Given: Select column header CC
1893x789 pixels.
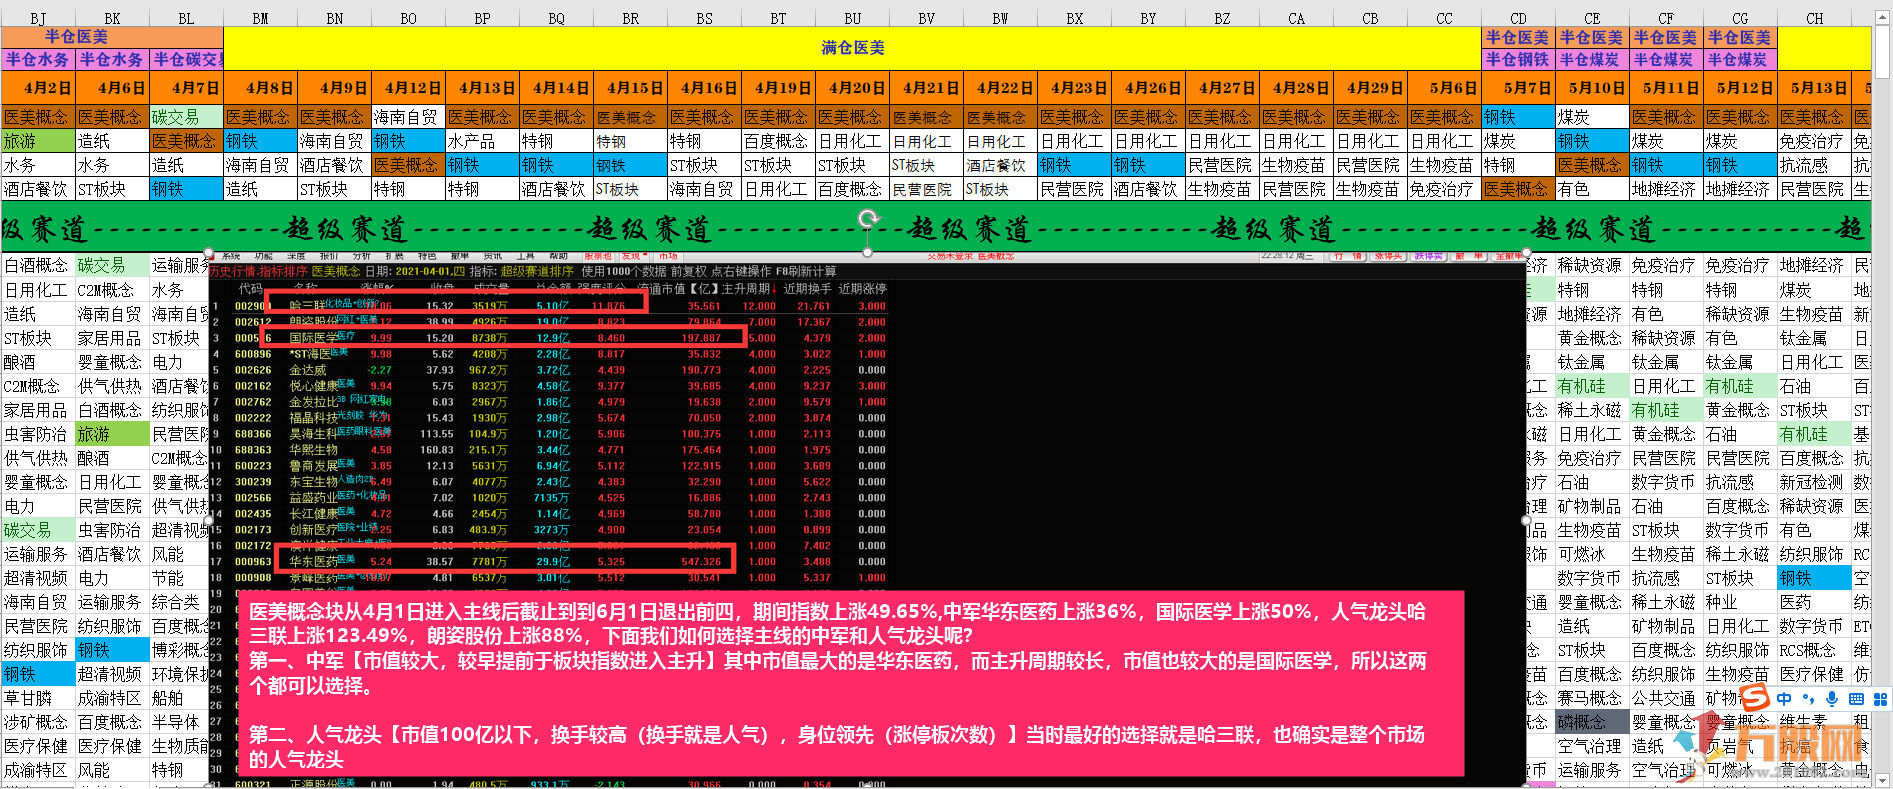Looking at the screenshot, I should click(x=1444, y=18).
